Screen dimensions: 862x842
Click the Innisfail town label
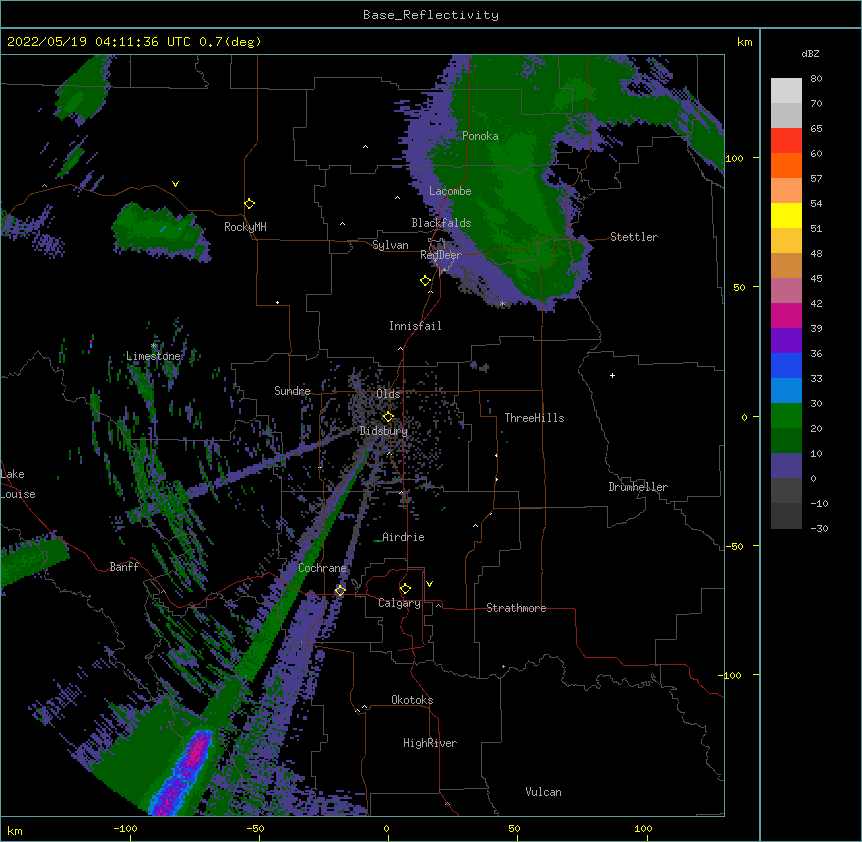[x=415, y=326]
